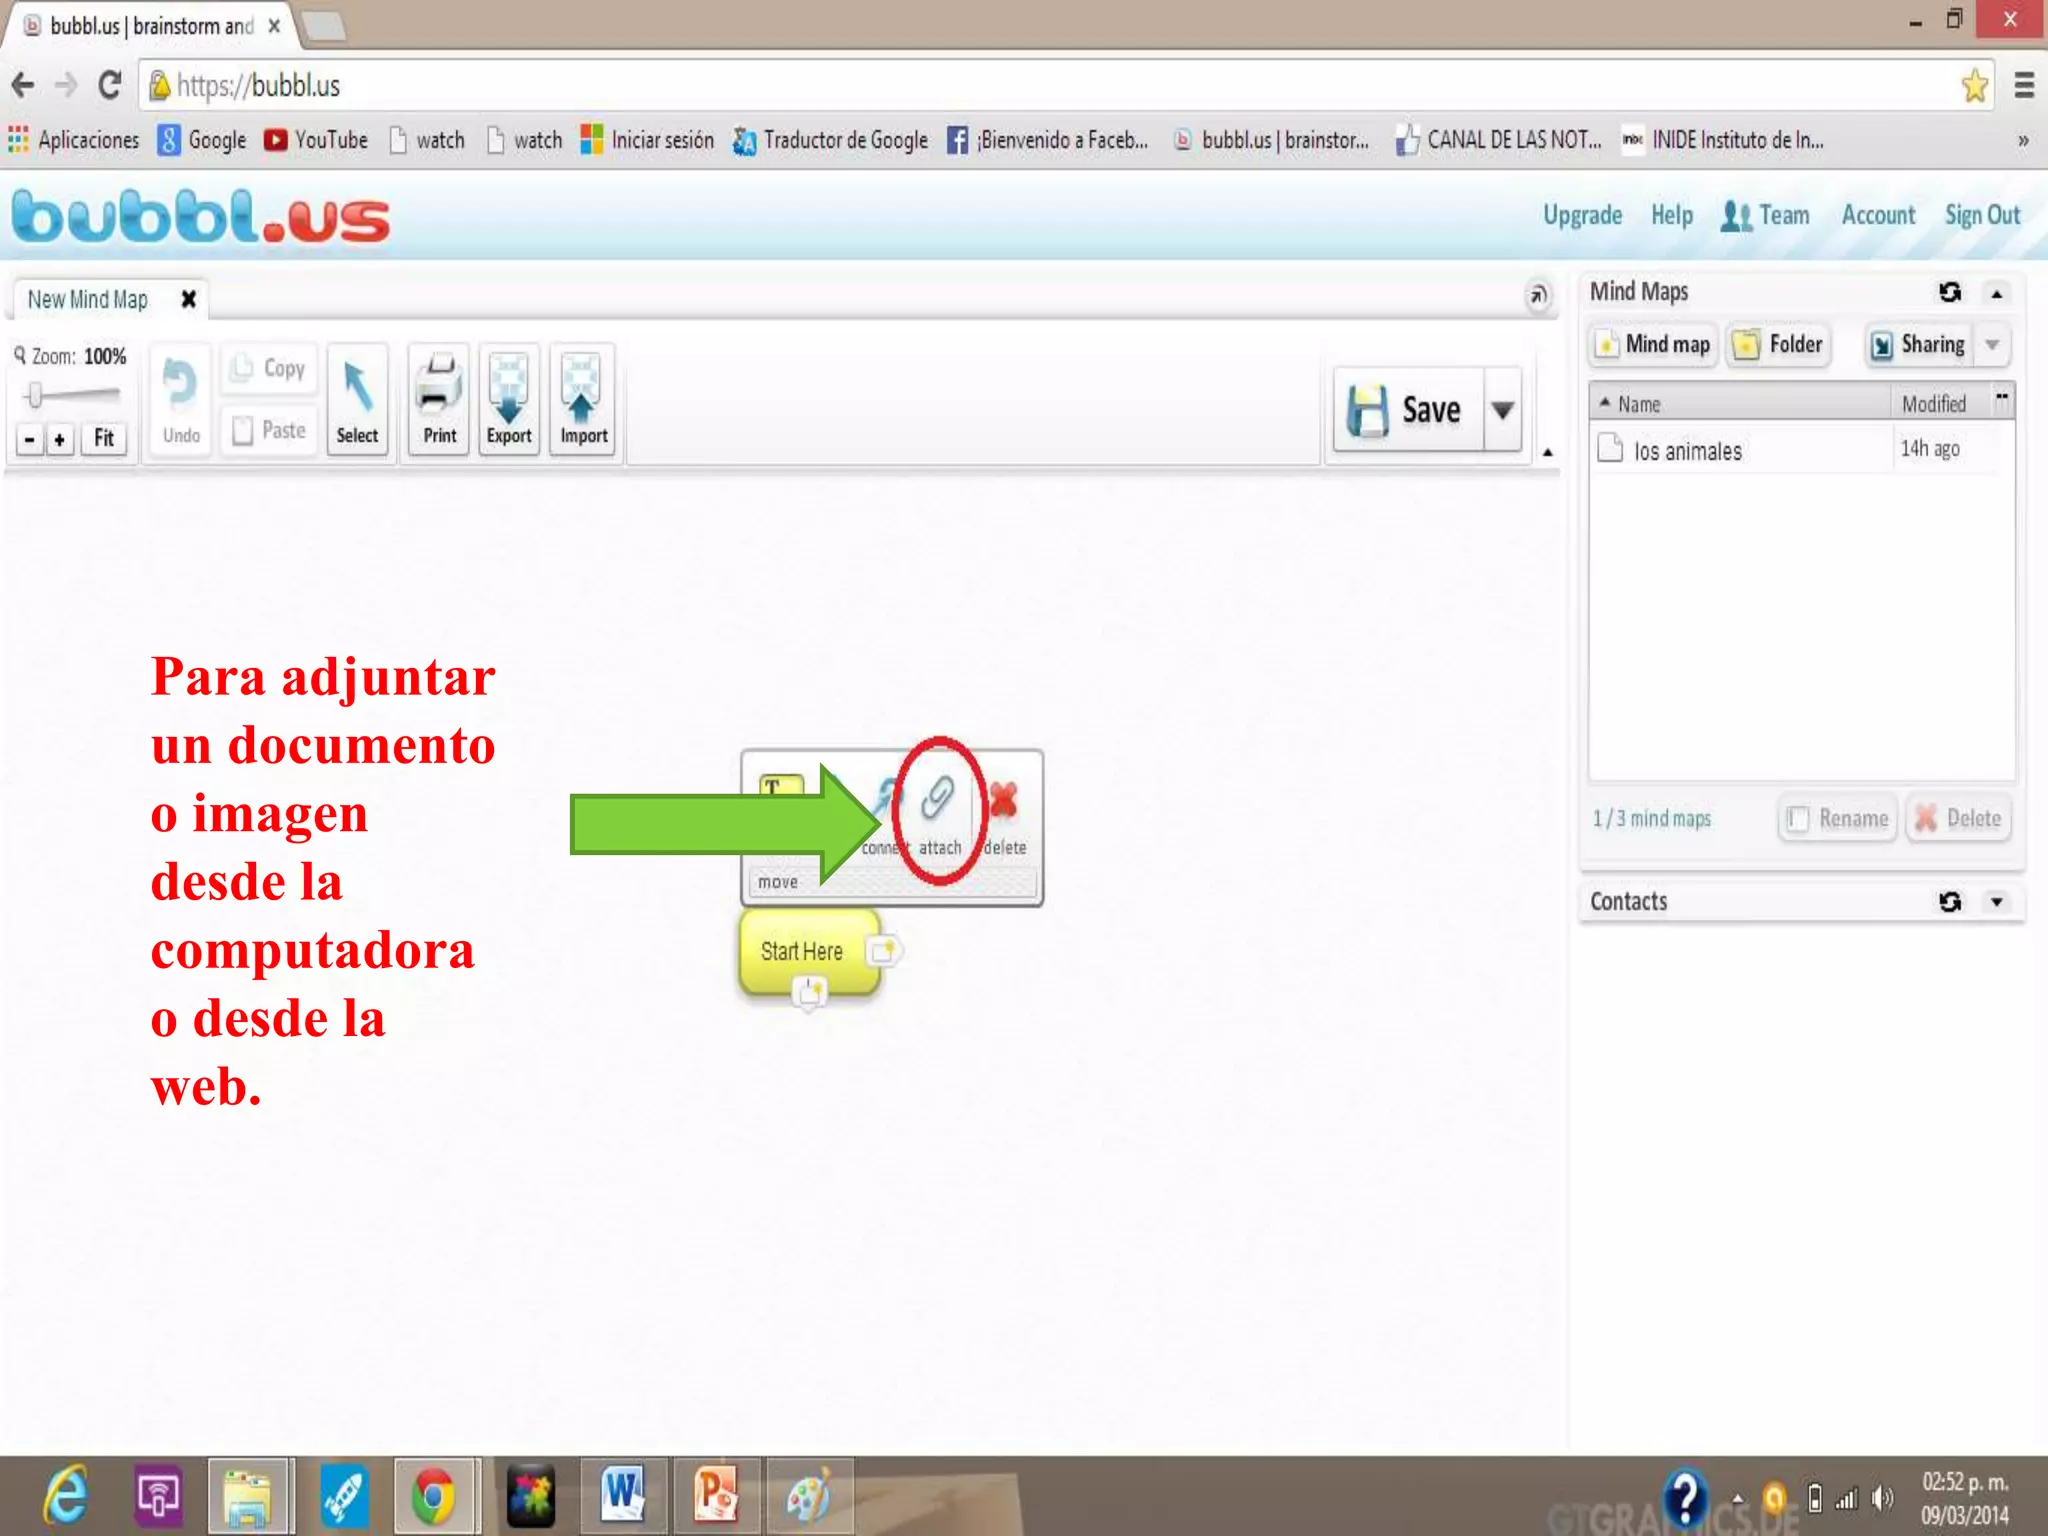Click the Paste button
The image size is (2048, 1536).
tap(268, 431)
